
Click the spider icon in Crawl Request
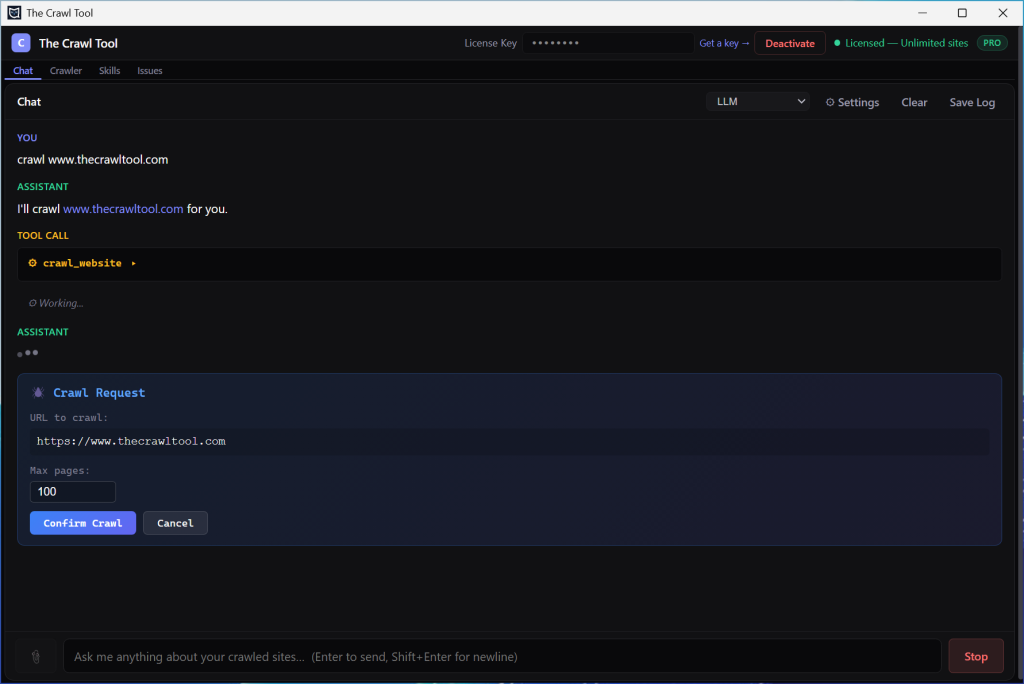click(x=38, y=393)
